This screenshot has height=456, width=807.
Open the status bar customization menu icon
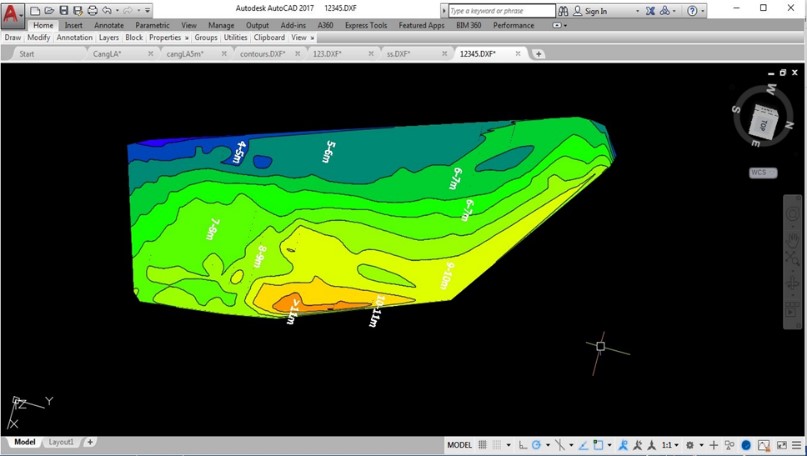[797, 445]
